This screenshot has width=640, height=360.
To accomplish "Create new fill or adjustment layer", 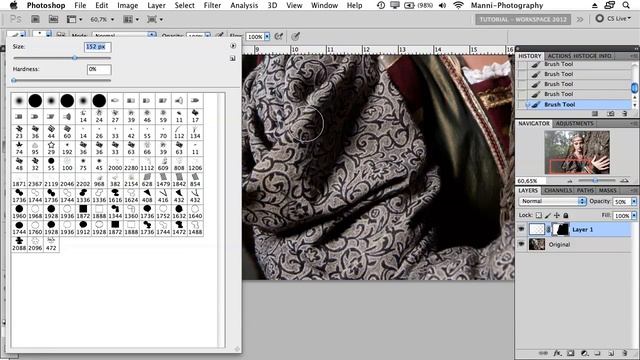I will [x=584, y=353].
